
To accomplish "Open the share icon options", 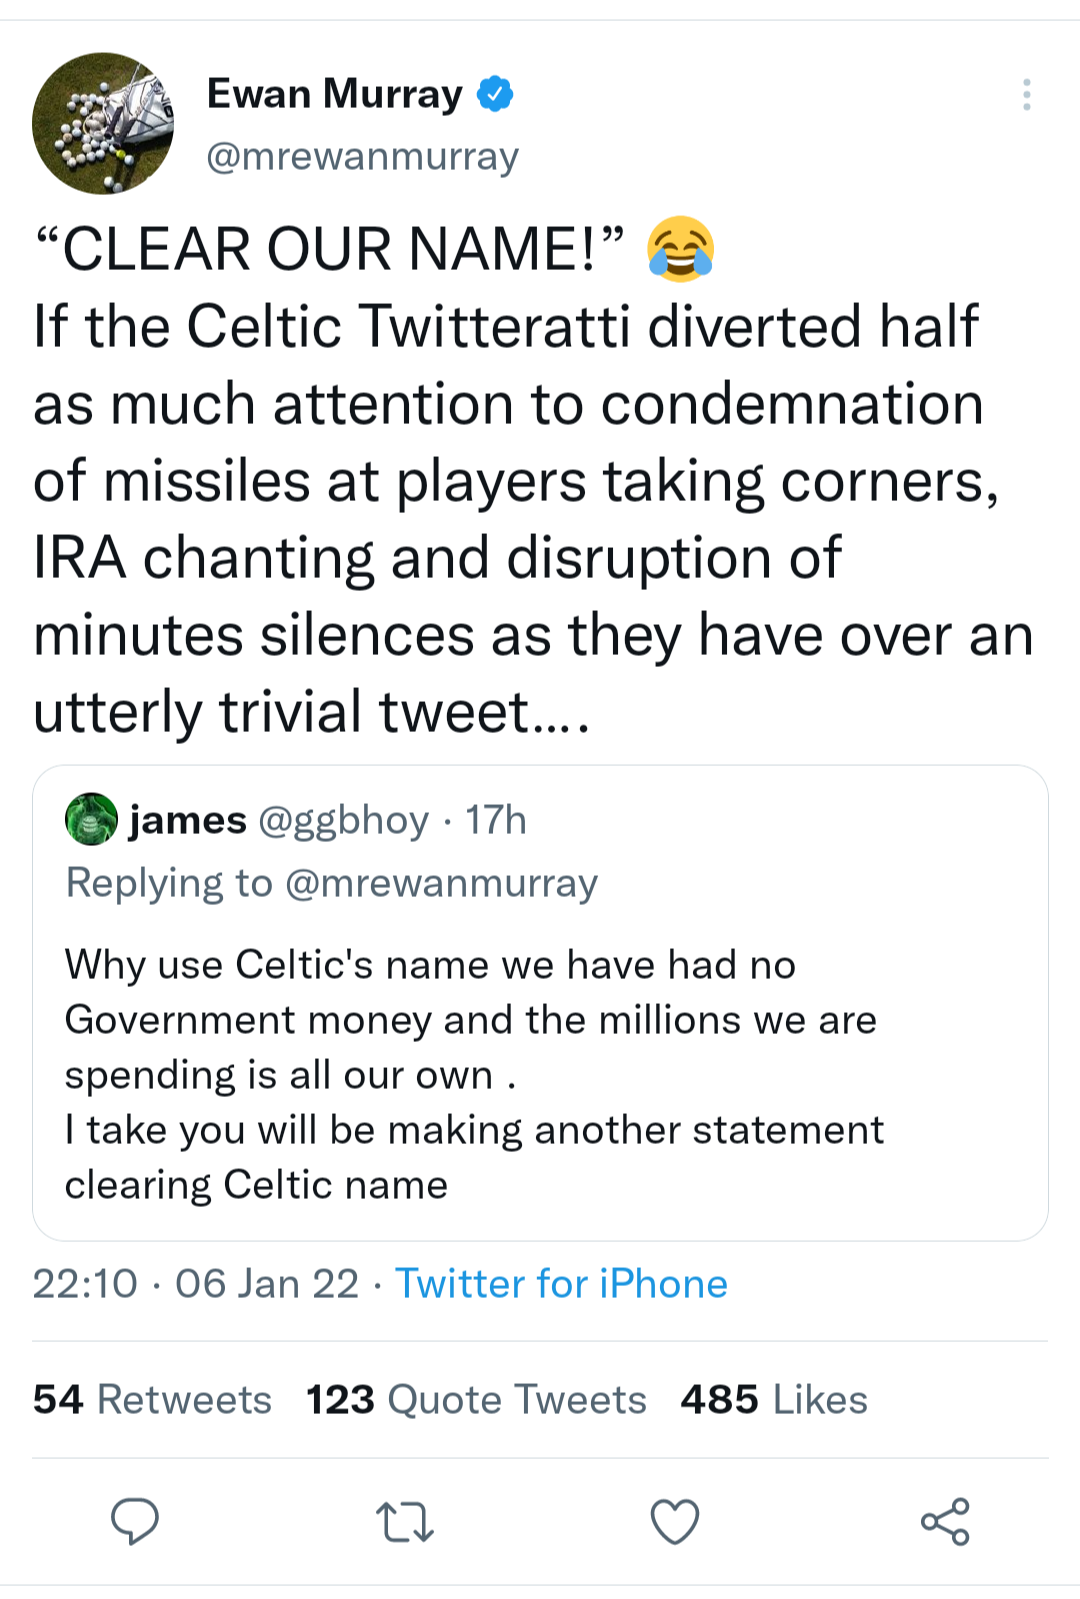I will click(945, 1521).
